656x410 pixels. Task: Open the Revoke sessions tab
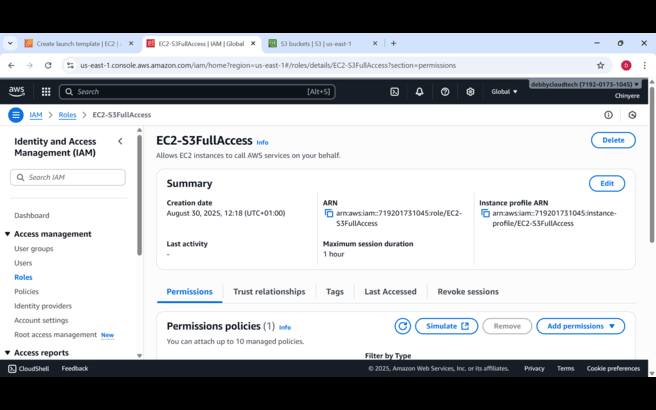coord(468,292)
